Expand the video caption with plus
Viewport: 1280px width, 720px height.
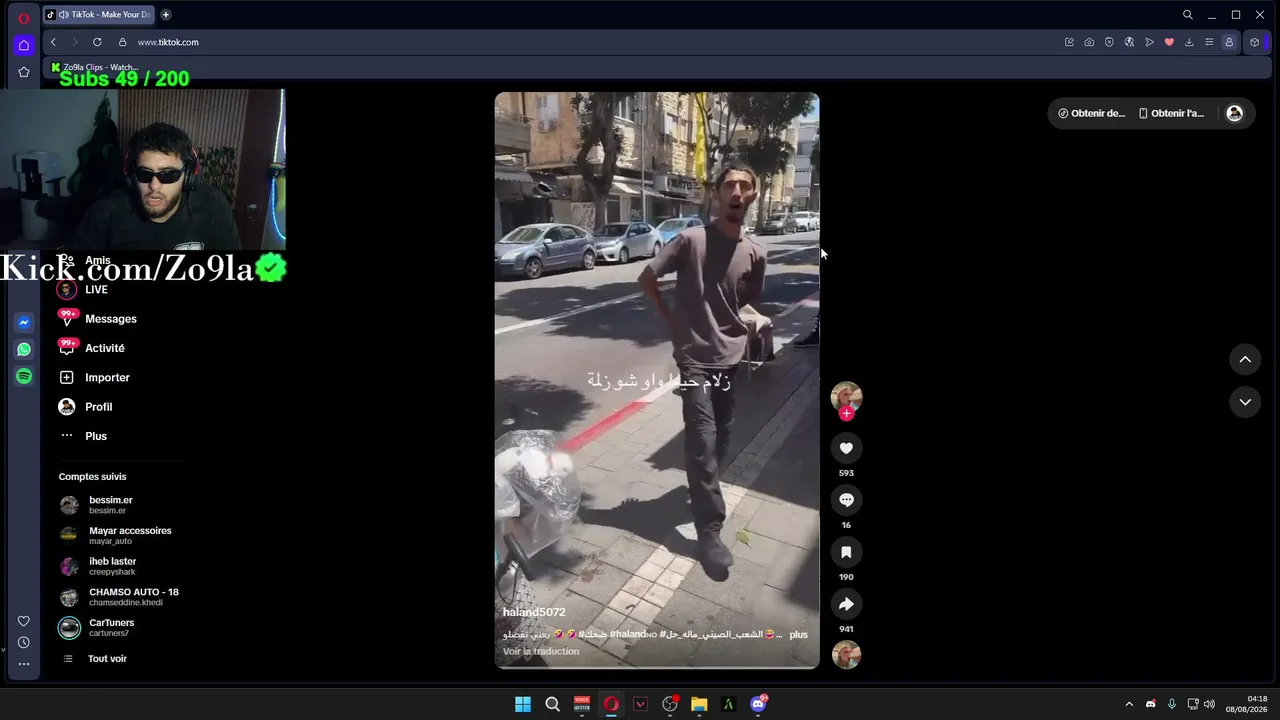(x=798, y=634)
